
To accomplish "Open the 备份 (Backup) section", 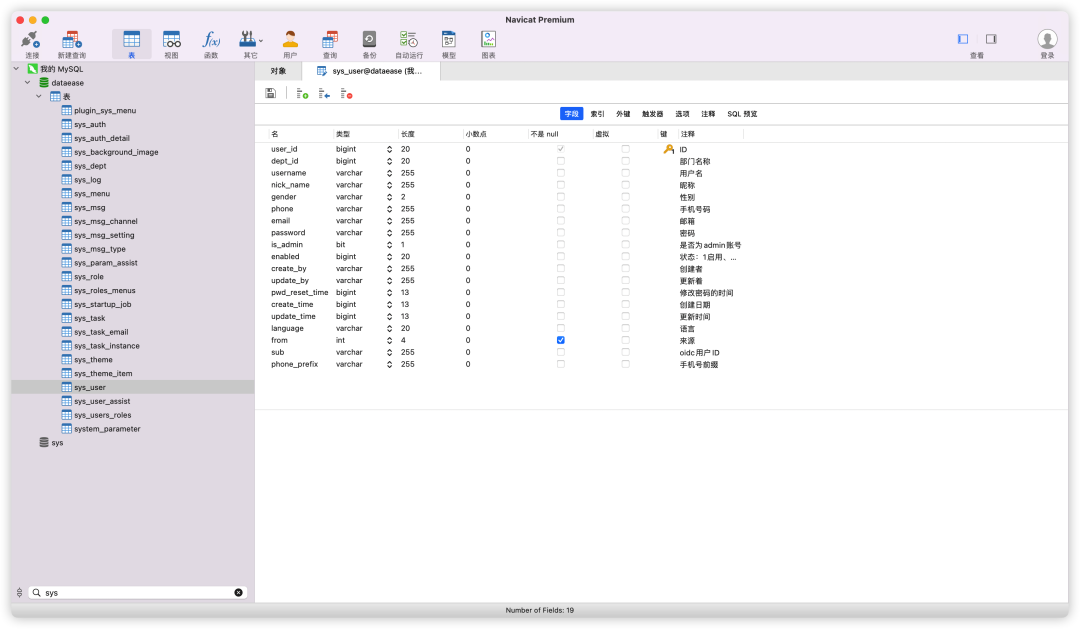I will coord(368,40).
